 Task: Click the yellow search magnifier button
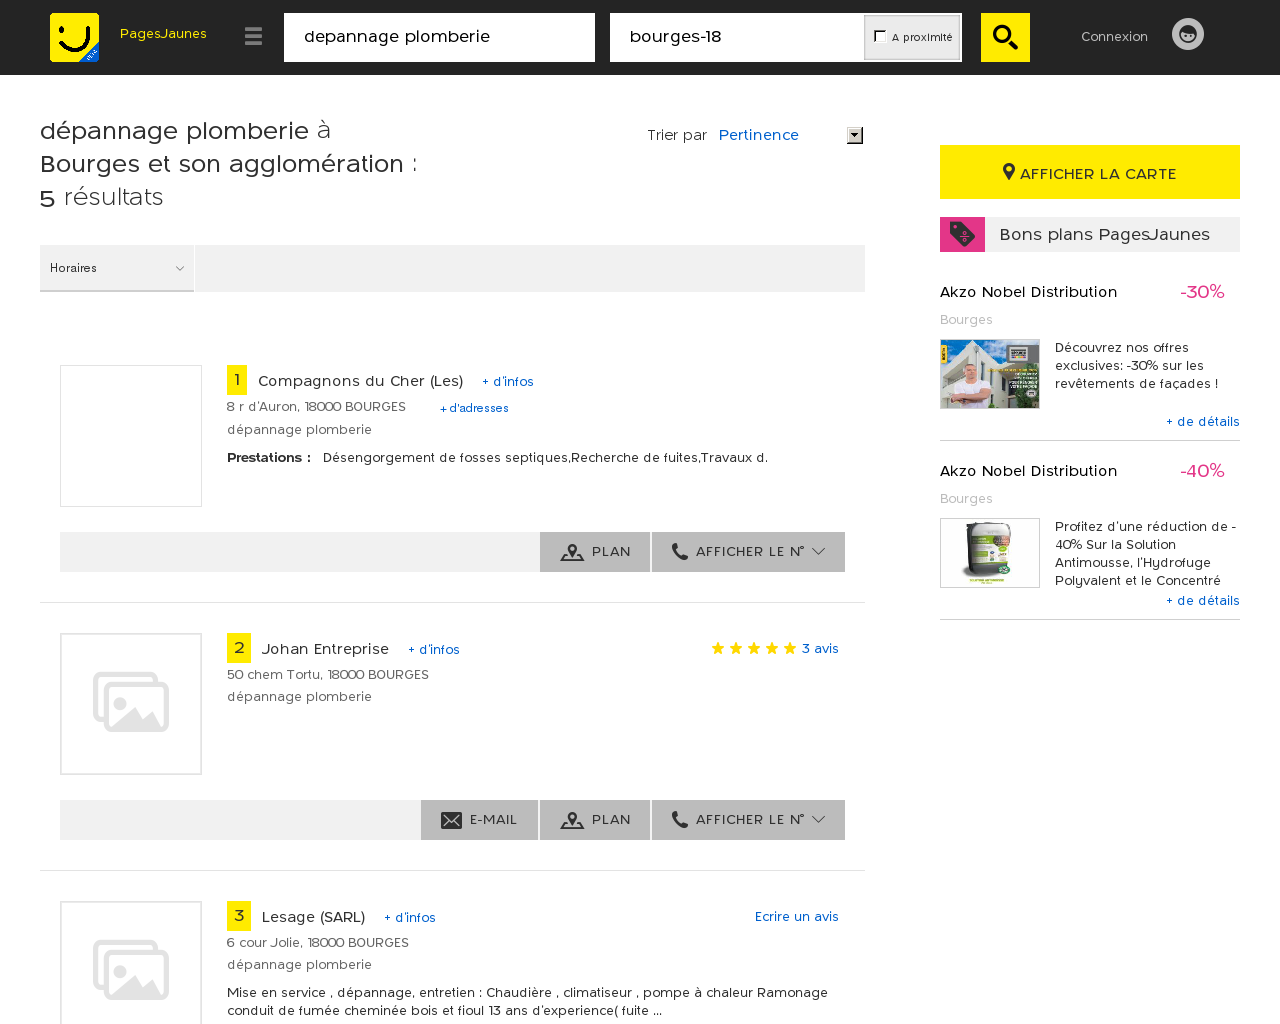1005,37
